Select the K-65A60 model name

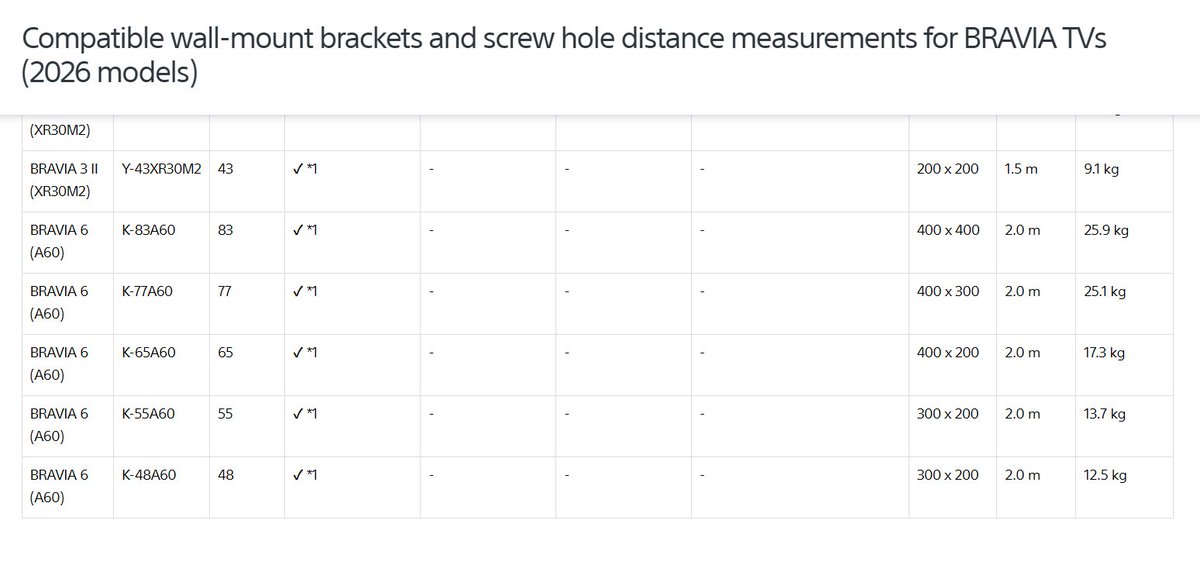point(148,353)
